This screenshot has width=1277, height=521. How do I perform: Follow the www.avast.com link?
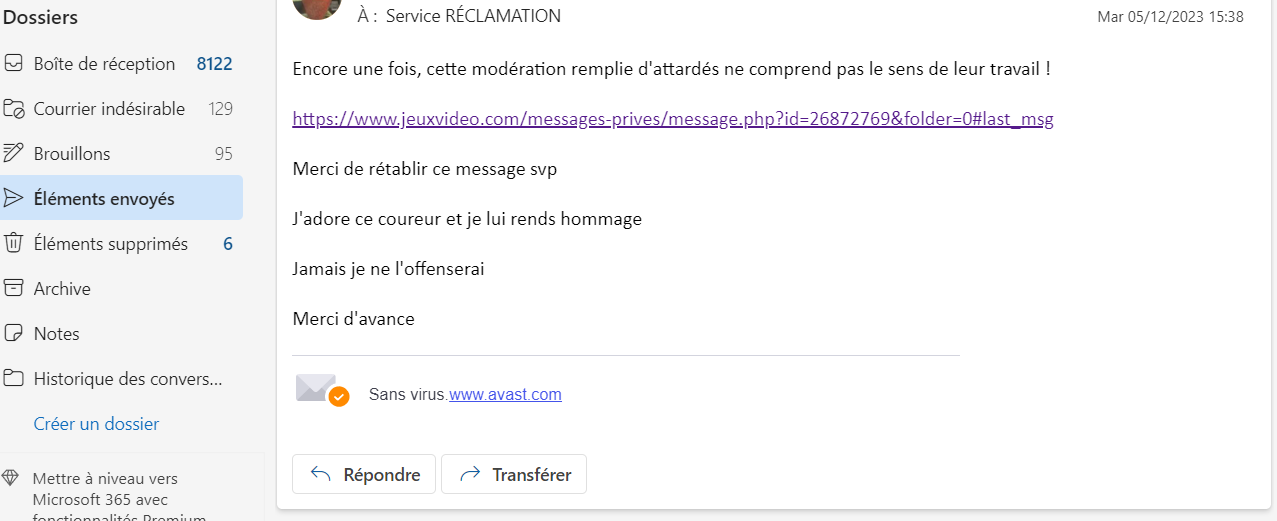coord(505,395)
